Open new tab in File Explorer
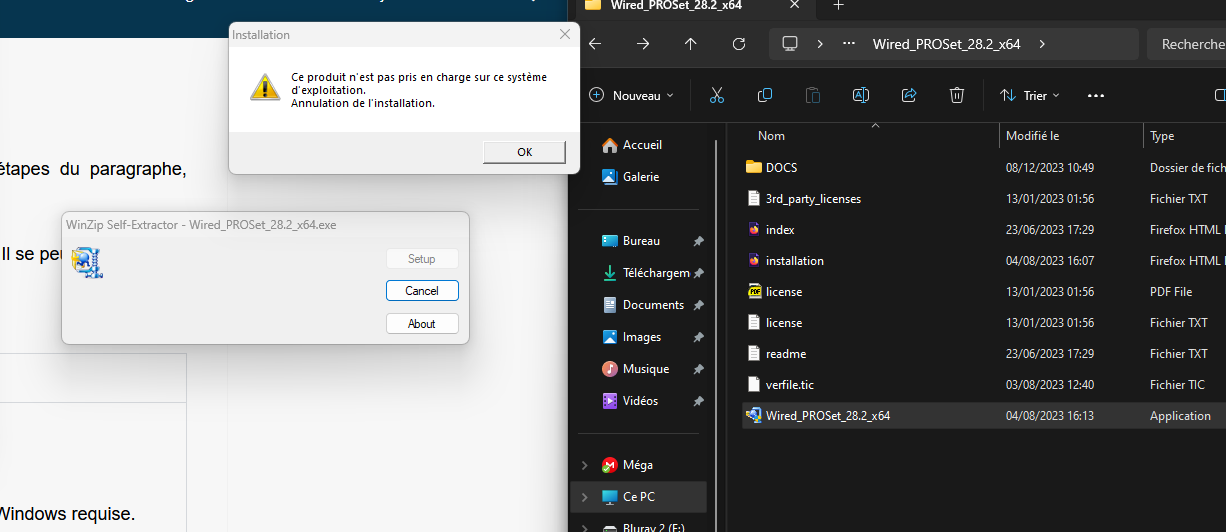 click(x=838, y=6)
